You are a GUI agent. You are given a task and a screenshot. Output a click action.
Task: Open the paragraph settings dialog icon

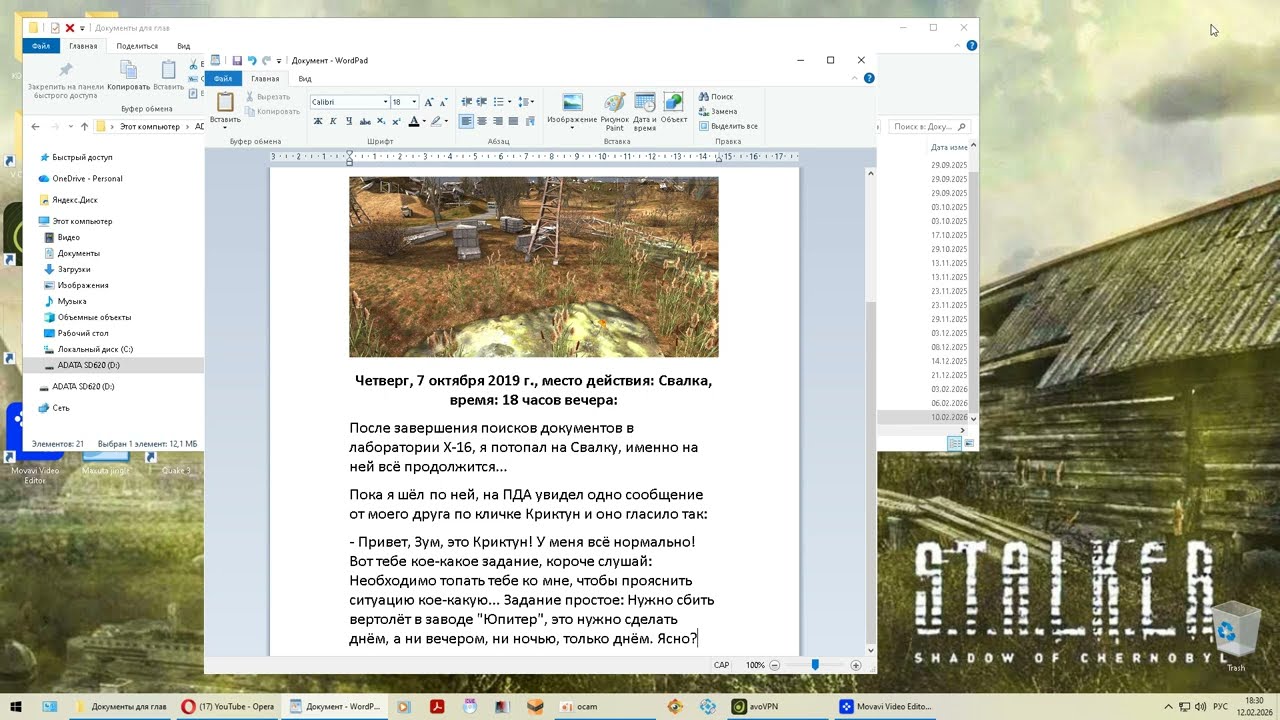coord(529,121)
